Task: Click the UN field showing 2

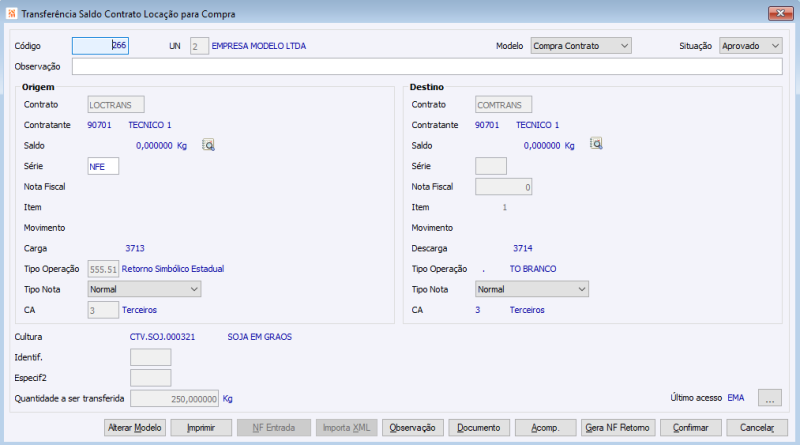Action: coord(199,46)
